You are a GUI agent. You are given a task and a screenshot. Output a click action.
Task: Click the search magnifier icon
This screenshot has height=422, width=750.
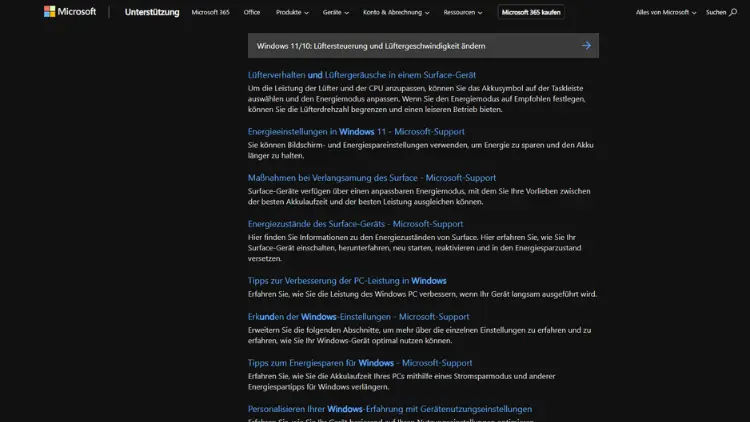pos(733,12)
